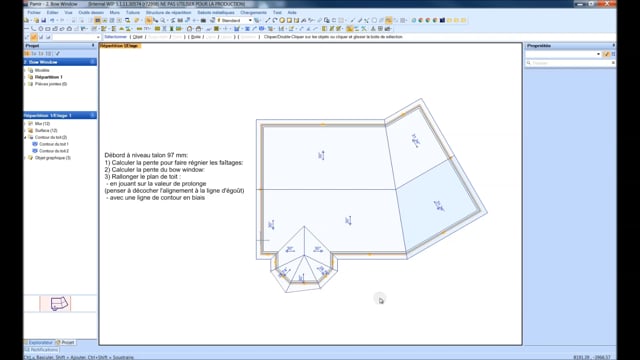Viewport: 640px width, 360px height.
Task: Toggle the Boîte selection mode option
Action: click(x=196, y=37)
